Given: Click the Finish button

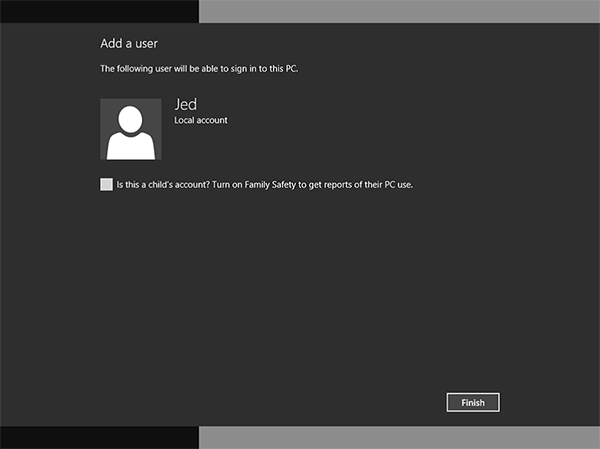Looking at the screenshot, I should pos(472,402).
